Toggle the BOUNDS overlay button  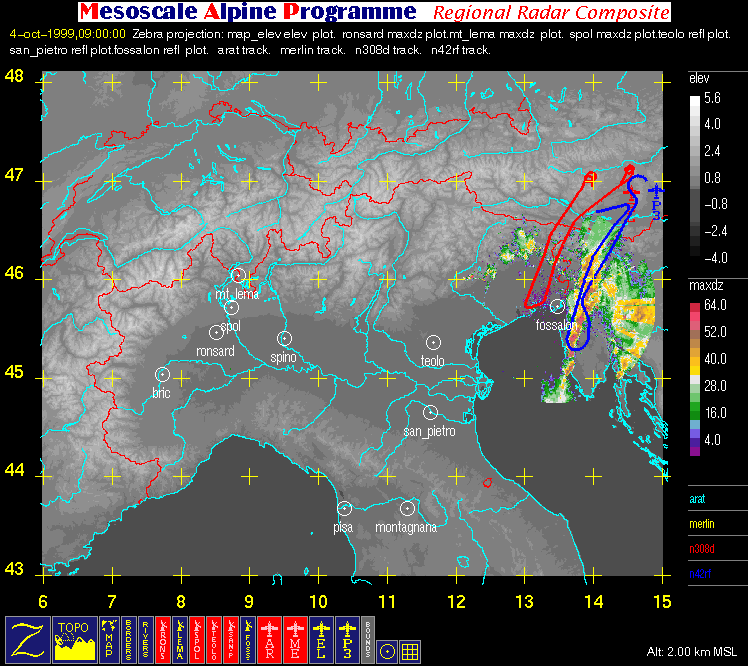(368, 640)
